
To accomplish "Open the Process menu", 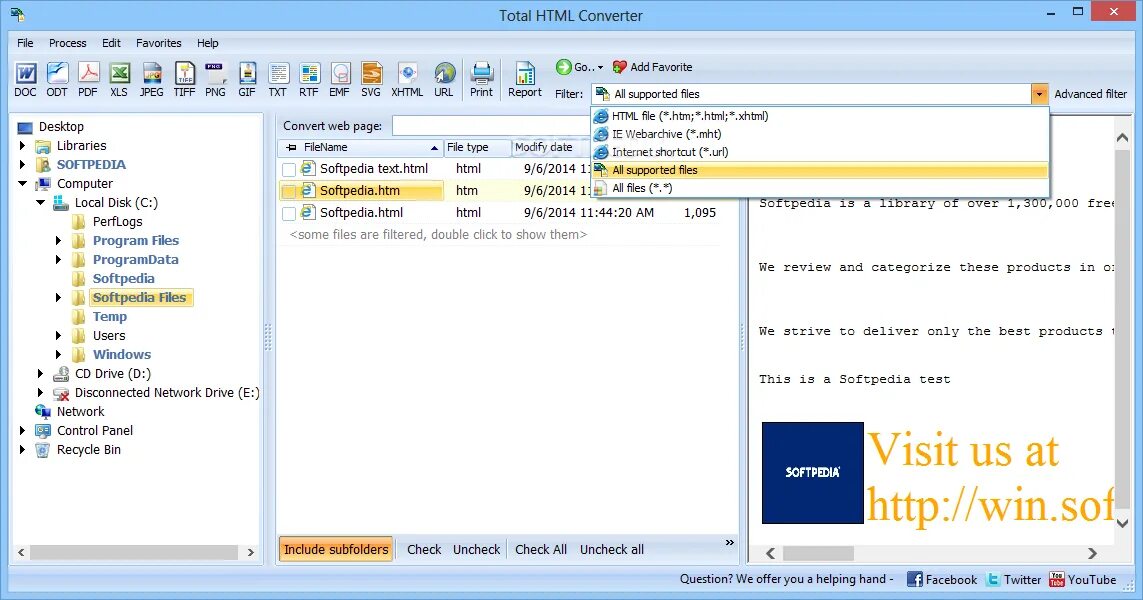I will pos(68,43).
